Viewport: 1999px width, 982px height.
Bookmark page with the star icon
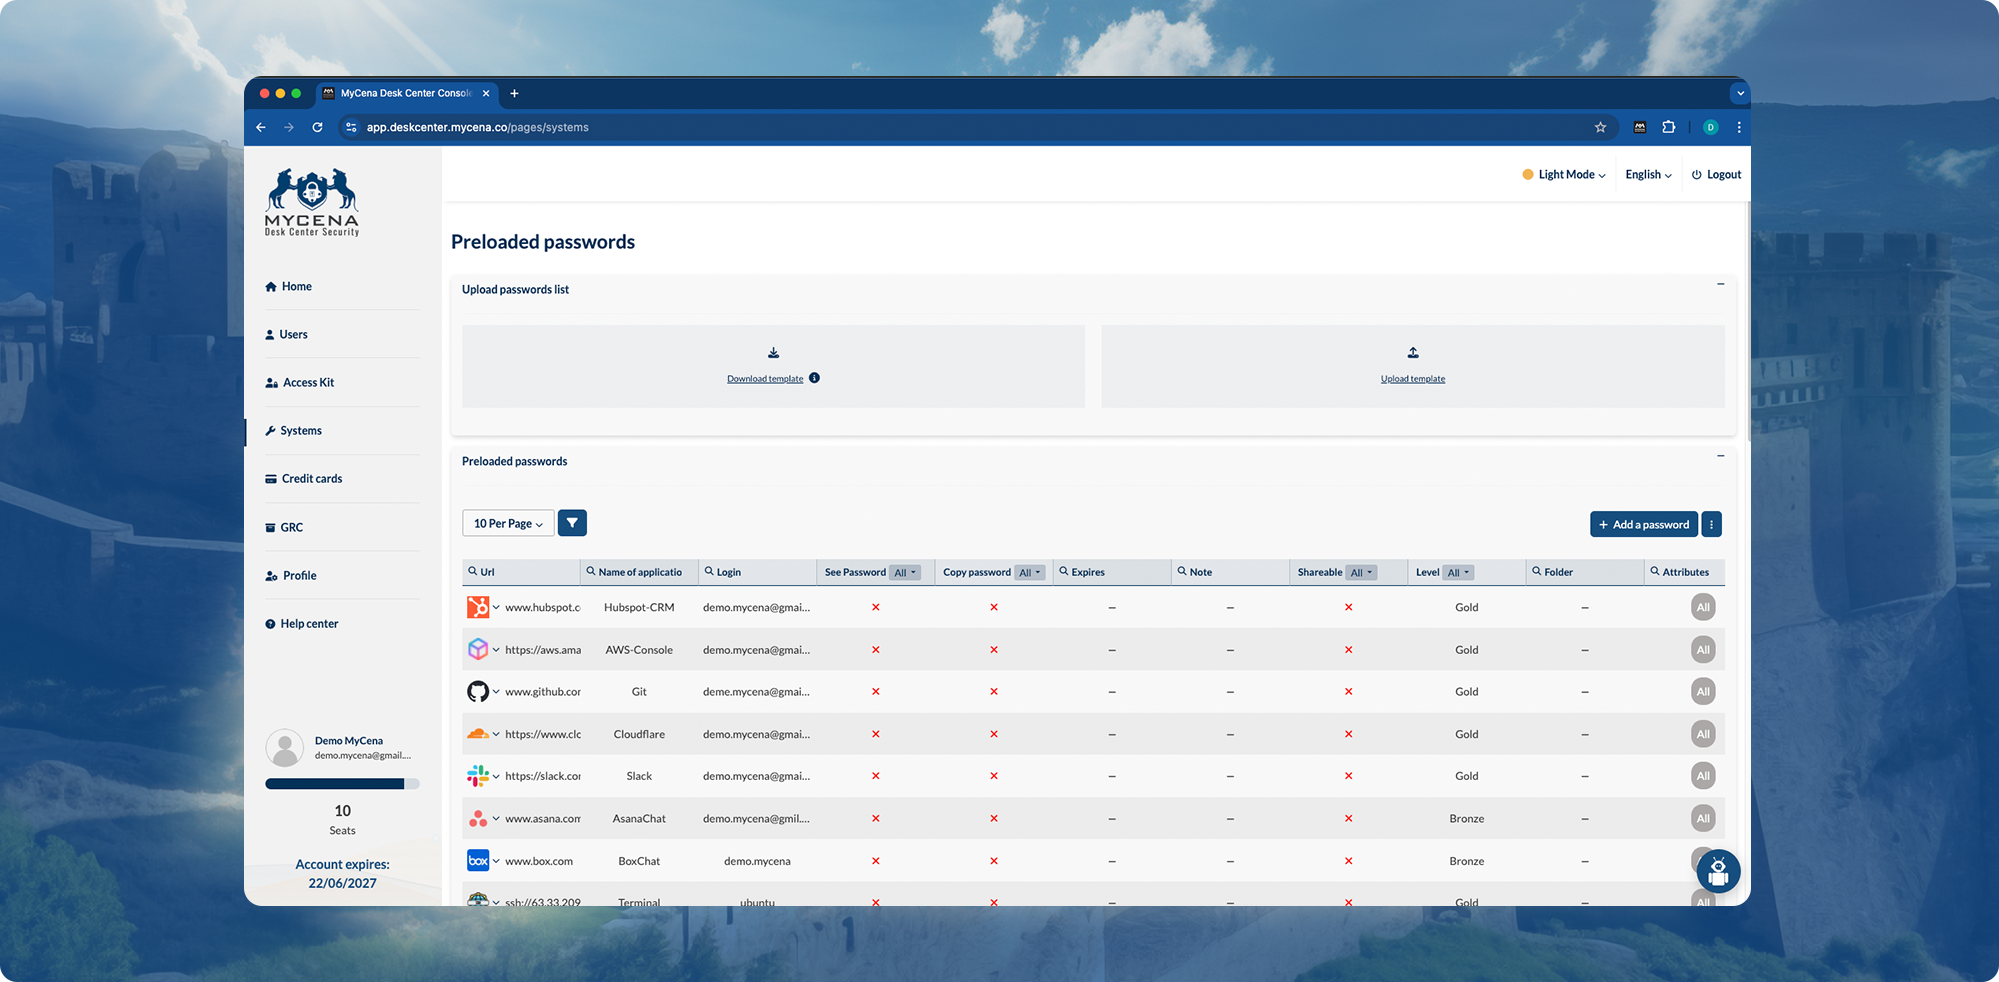(x=1600, y=127)
